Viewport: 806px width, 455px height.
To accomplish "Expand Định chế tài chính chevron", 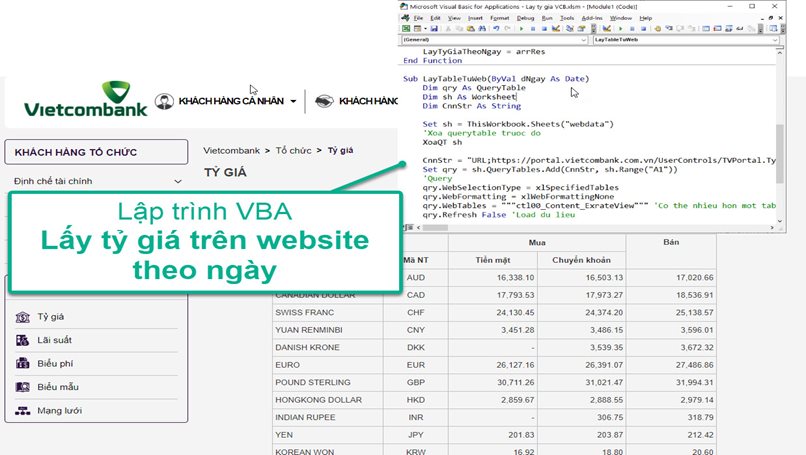I will (178, 181).
